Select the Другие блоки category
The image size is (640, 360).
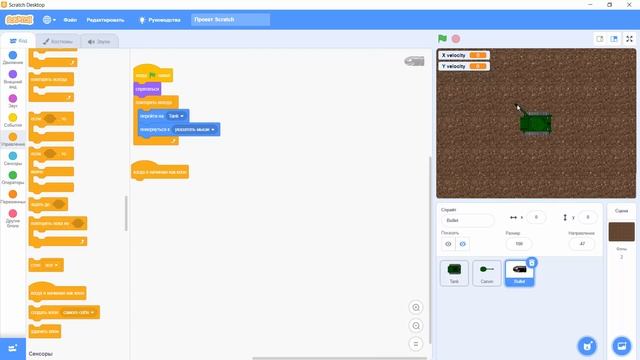point(13,218)
